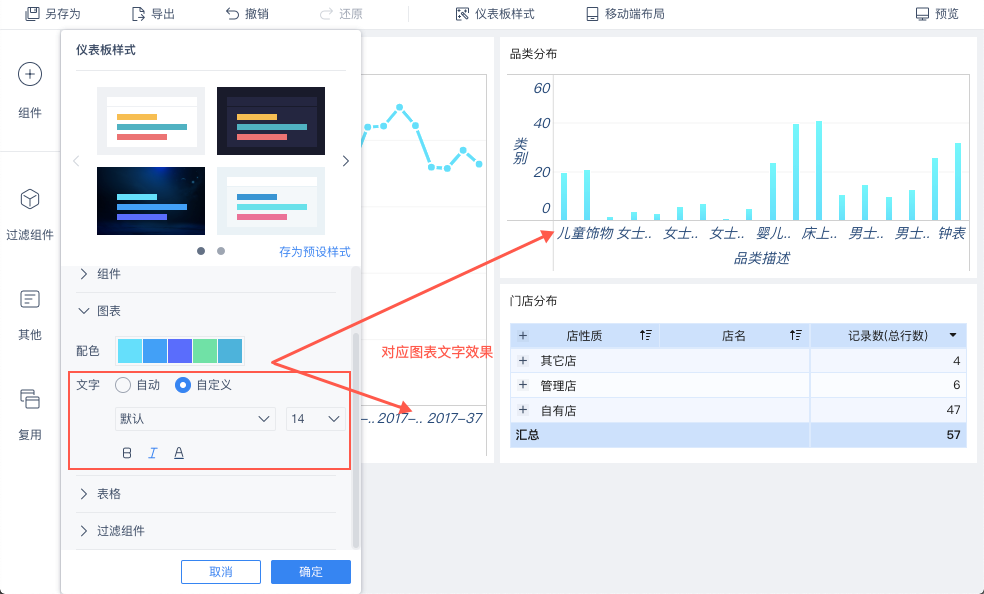
Task: Select the light white style thumbnail
Action: (151, 121)
